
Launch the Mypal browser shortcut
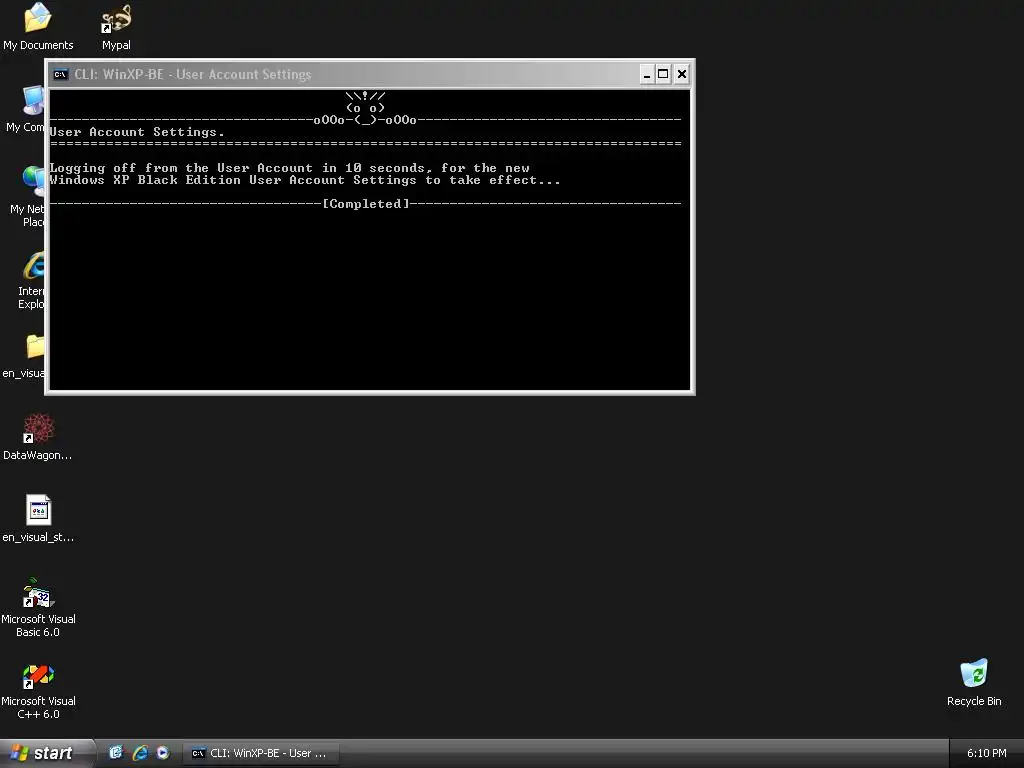116,26
